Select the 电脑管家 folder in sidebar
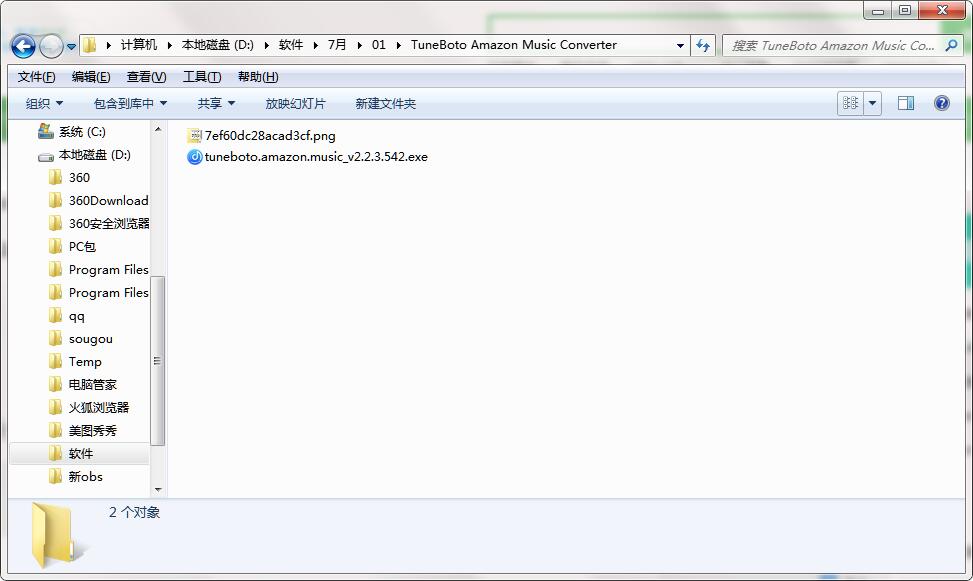Viewport: 973px width, 581px height. (92, 384)
